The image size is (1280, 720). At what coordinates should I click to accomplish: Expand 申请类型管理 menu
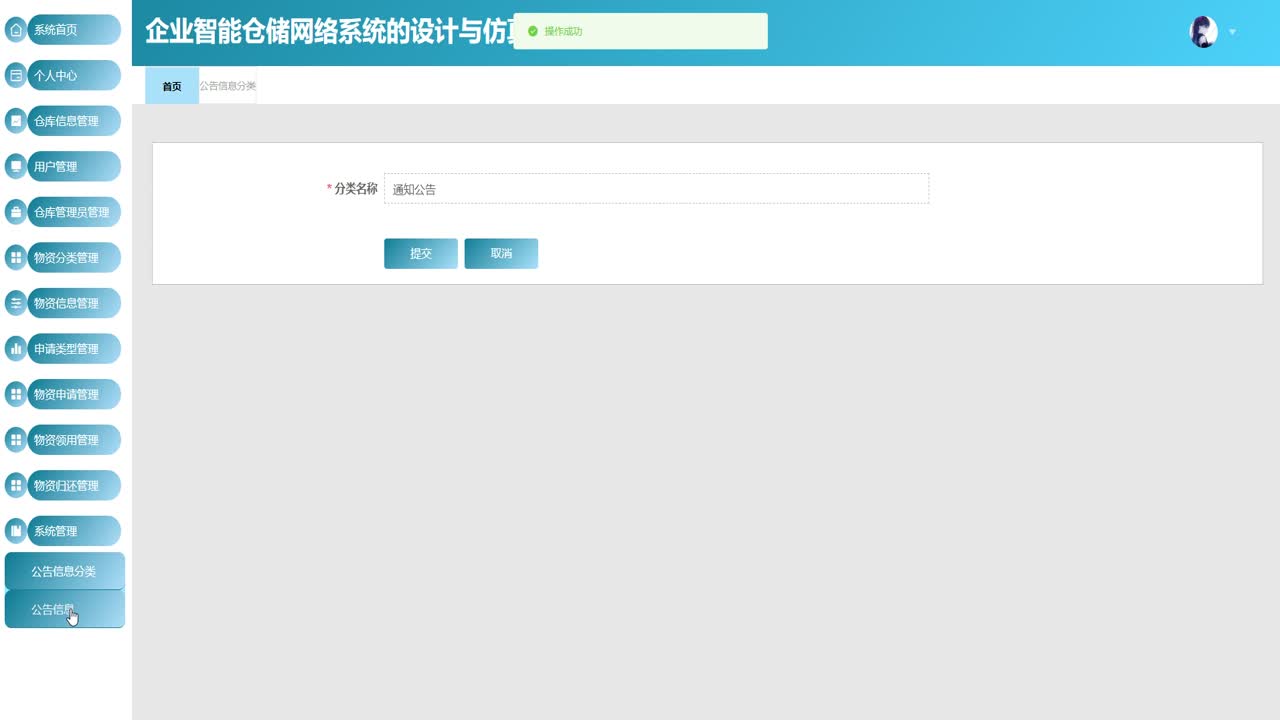click(74, 349)
